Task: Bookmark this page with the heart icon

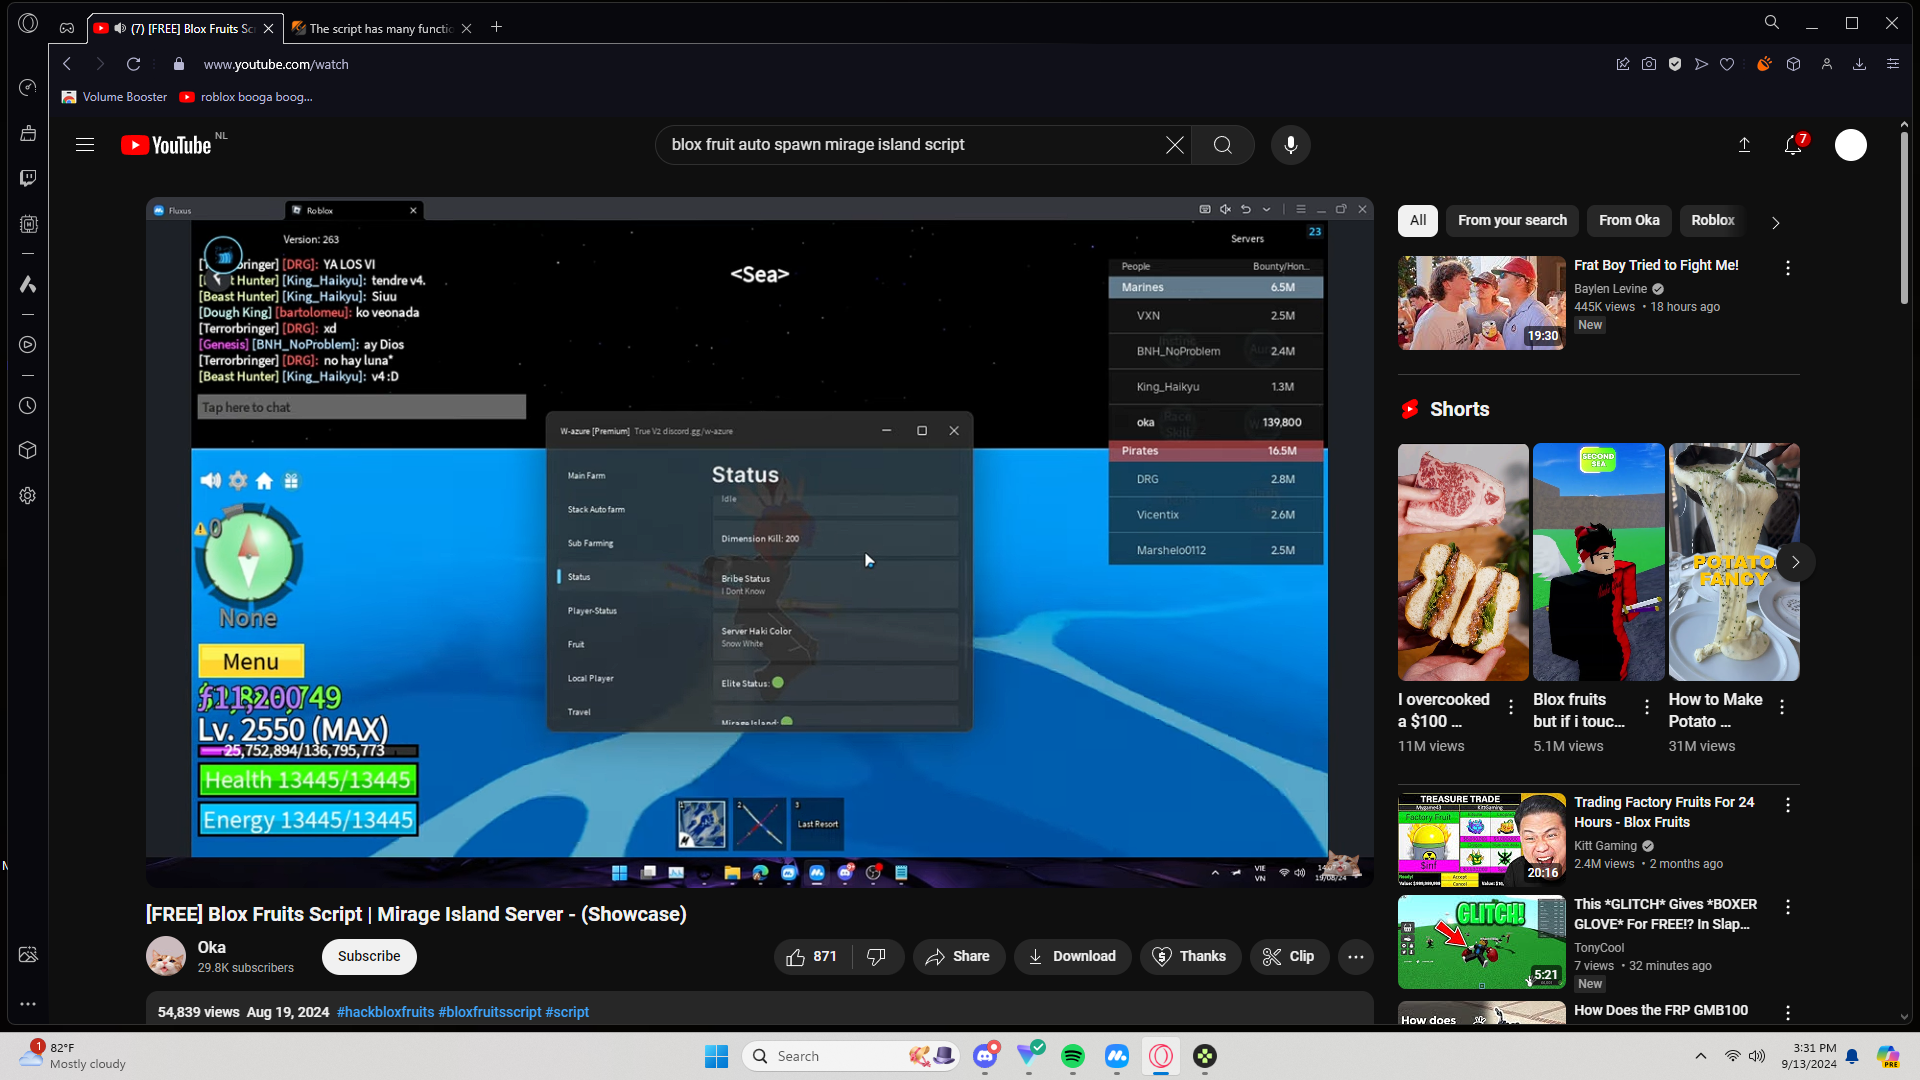Action: pos(1727,64)
